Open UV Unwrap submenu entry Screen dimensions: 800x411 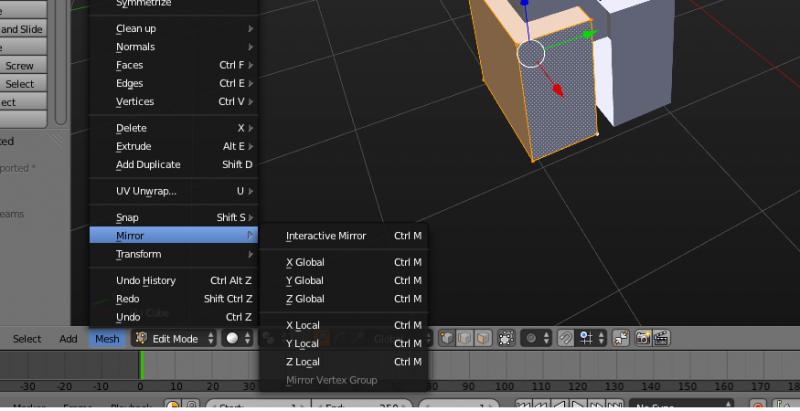173,191
